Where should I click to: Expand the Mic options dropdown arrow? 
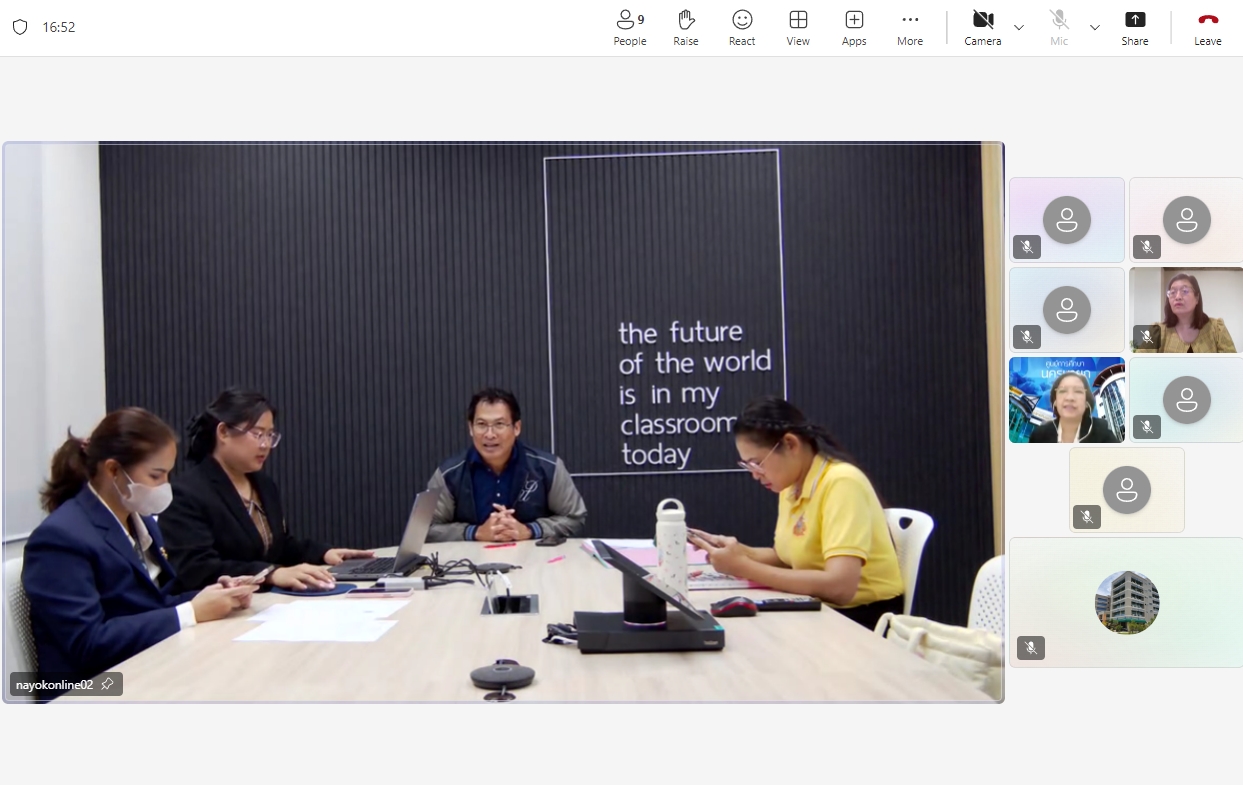click(1095, 28)
